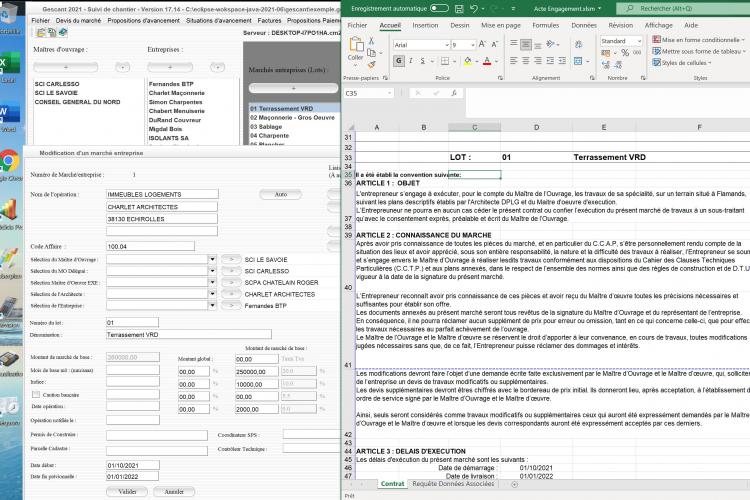This screenshot has height=500, width=750.
Task: Open the Données ribbon tab
Action: point(584,25)
